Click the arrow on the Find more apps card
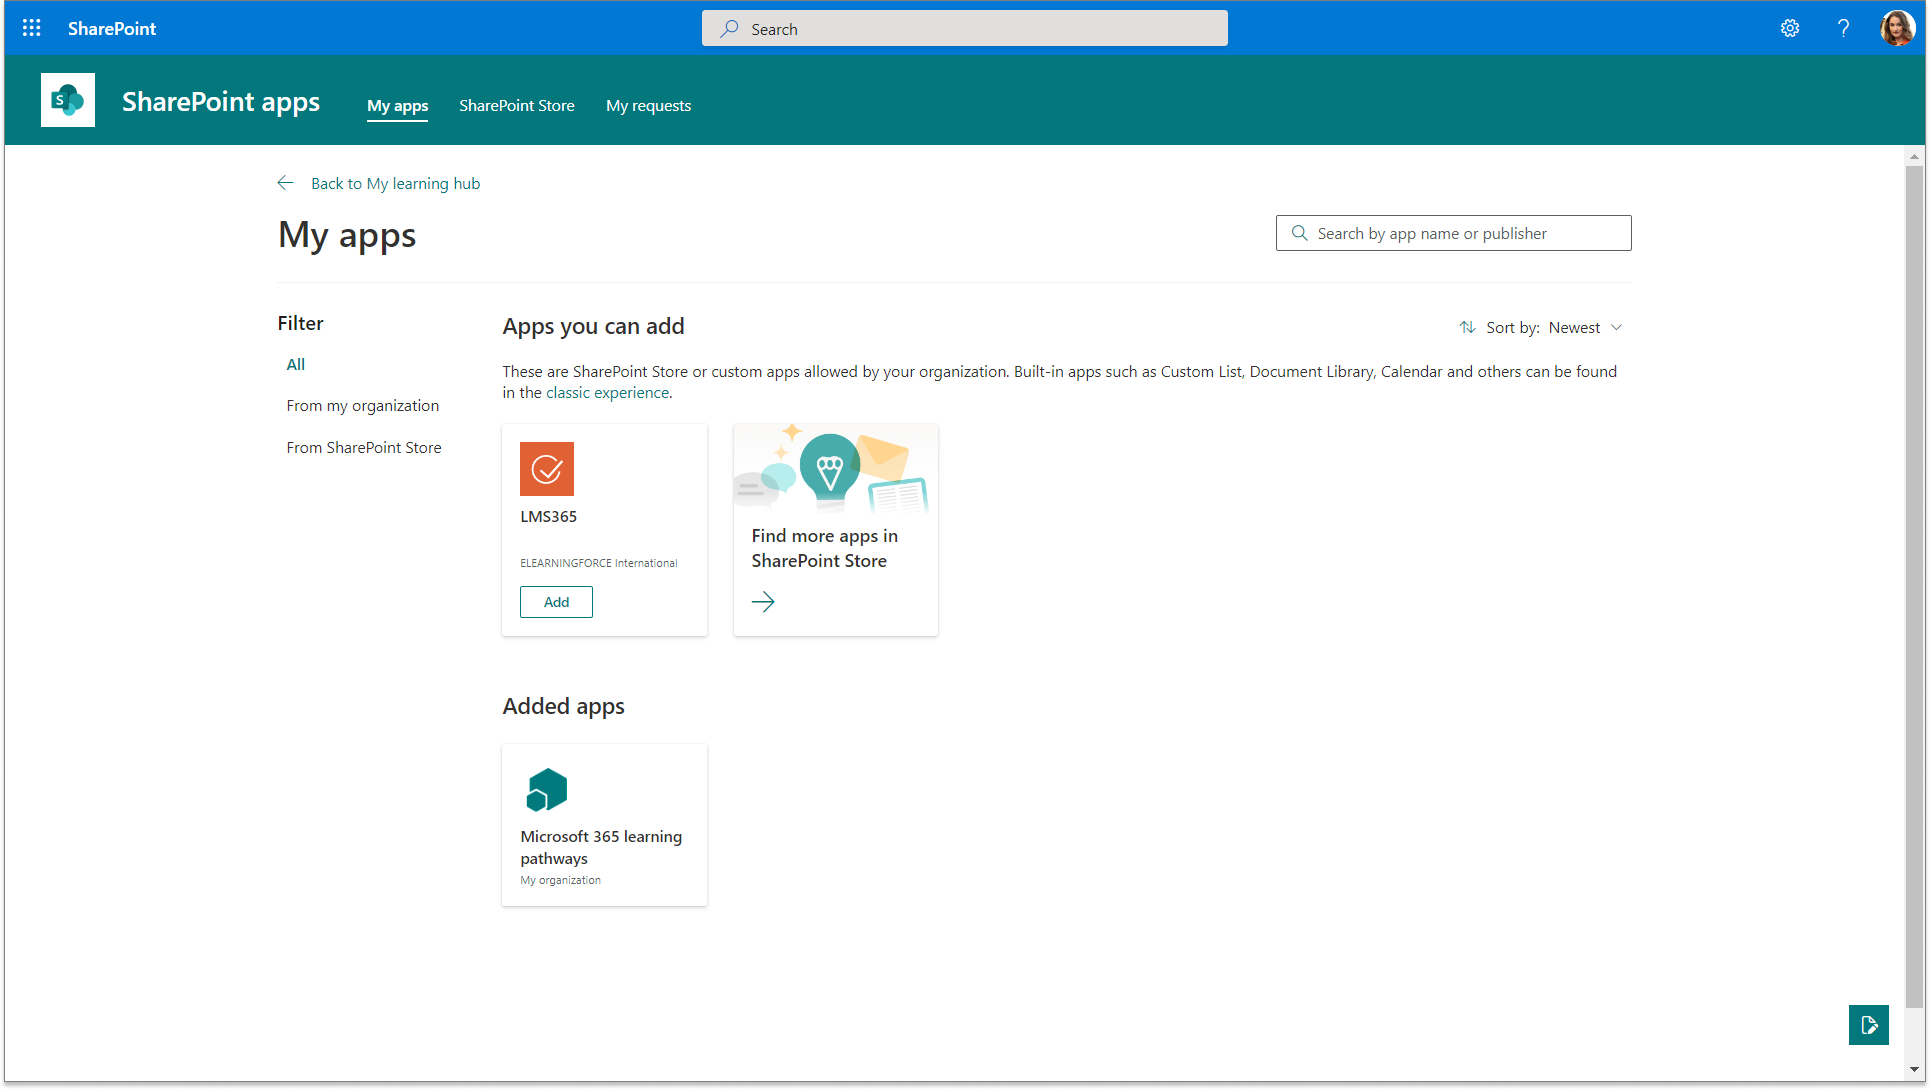1930x1090 pixels. [x=763, y=601]
